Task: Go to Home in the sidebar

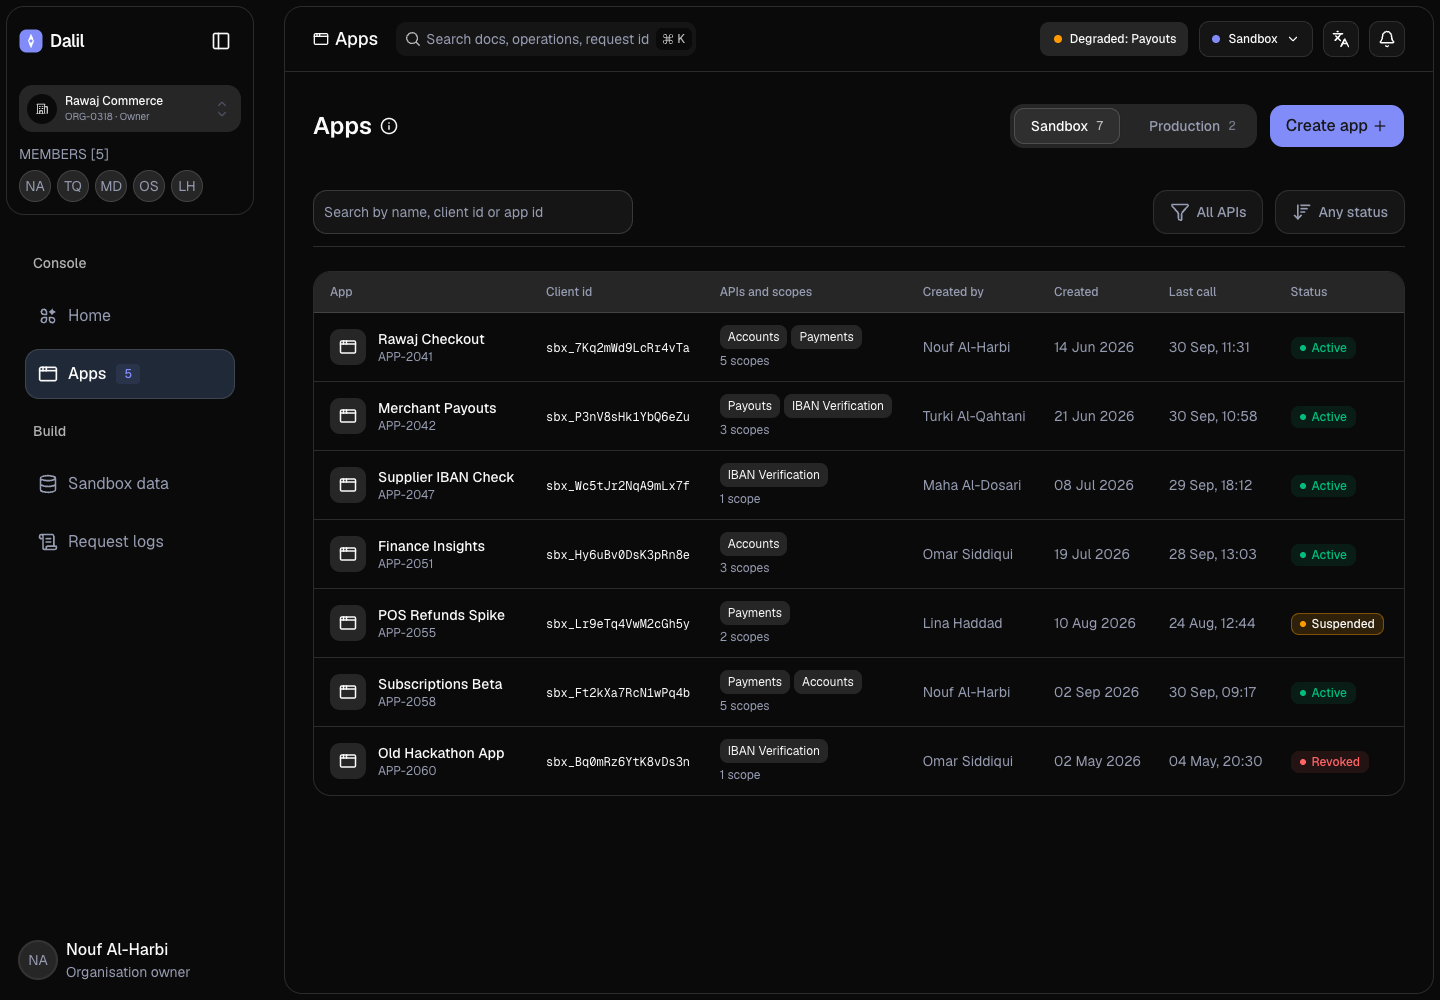Action: [130, 316]
